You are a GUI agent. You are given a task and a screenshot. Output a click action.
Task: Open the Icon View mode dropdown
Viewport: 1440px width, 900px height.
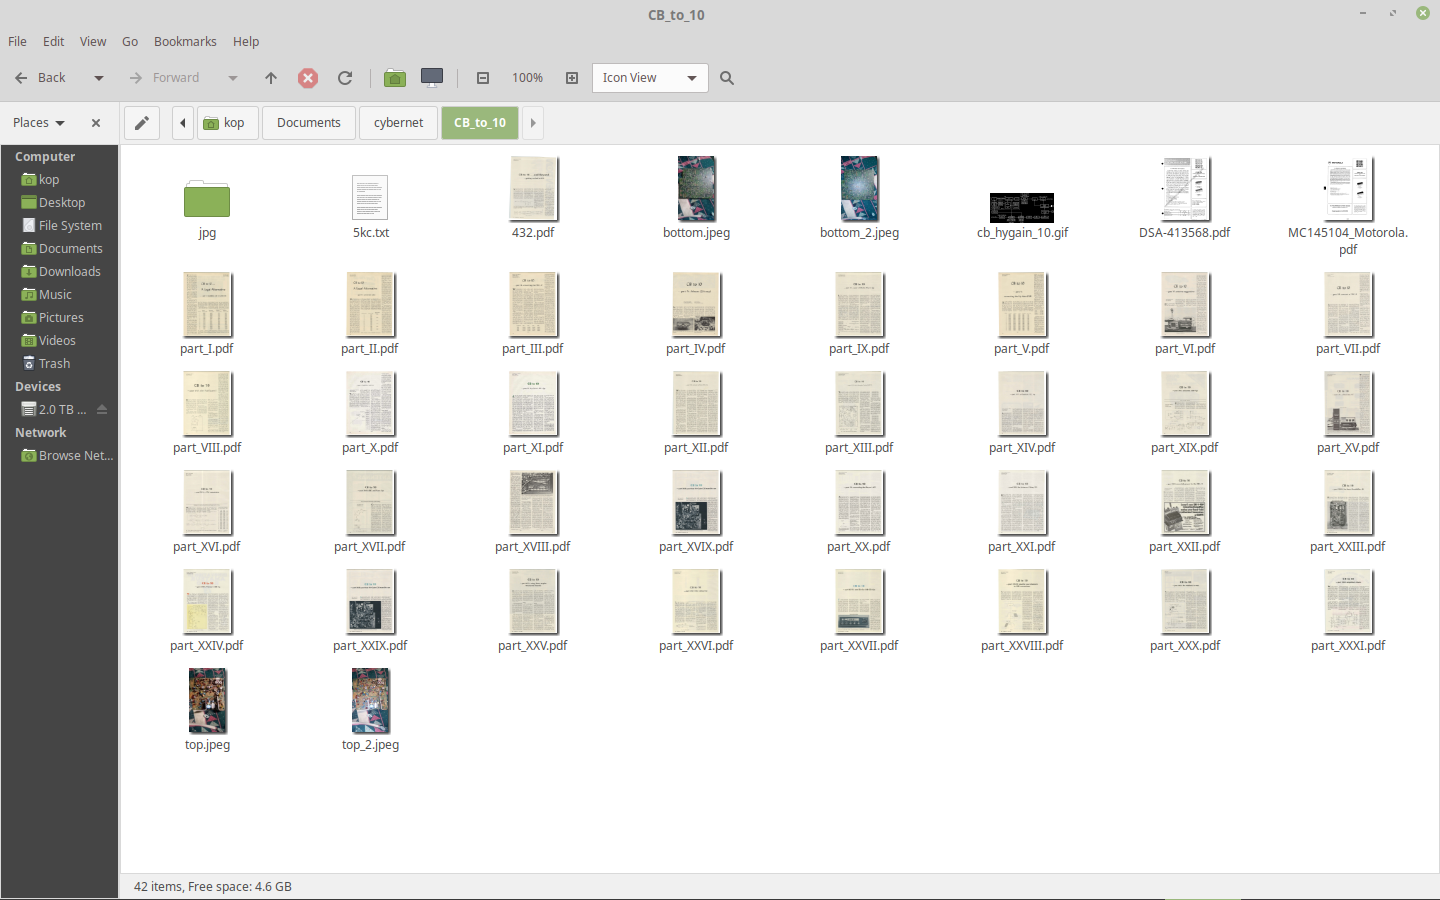pos(649,77)
